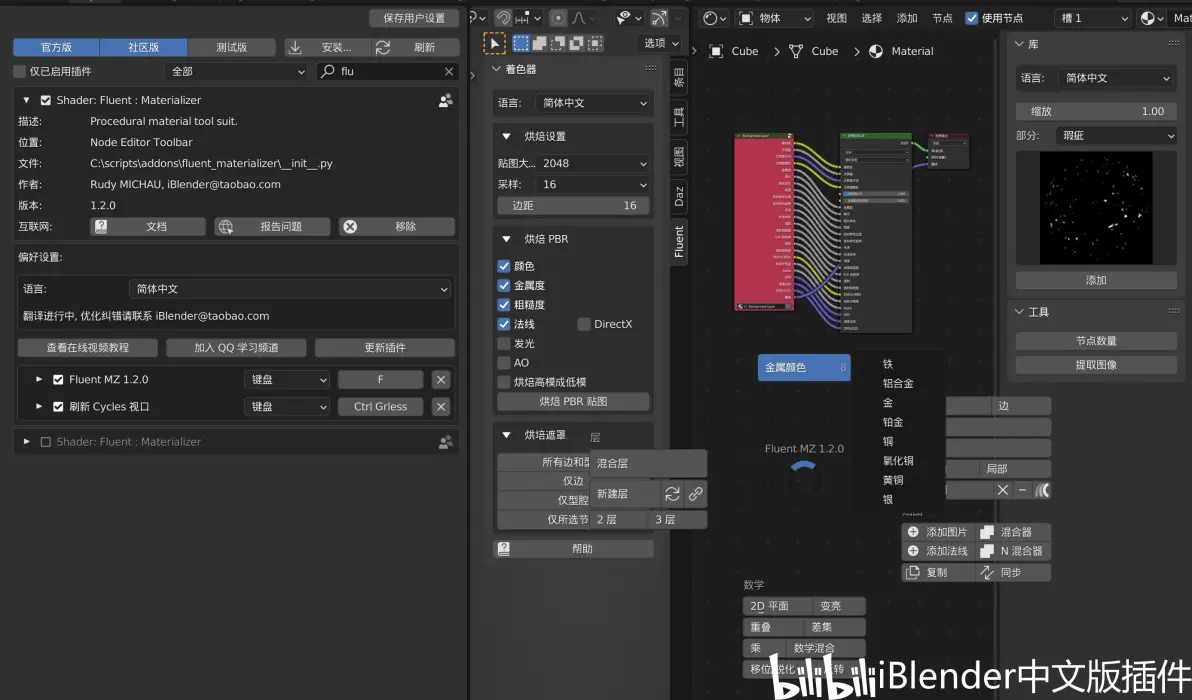Select the tweak cursor tool icon

(494, 43)
